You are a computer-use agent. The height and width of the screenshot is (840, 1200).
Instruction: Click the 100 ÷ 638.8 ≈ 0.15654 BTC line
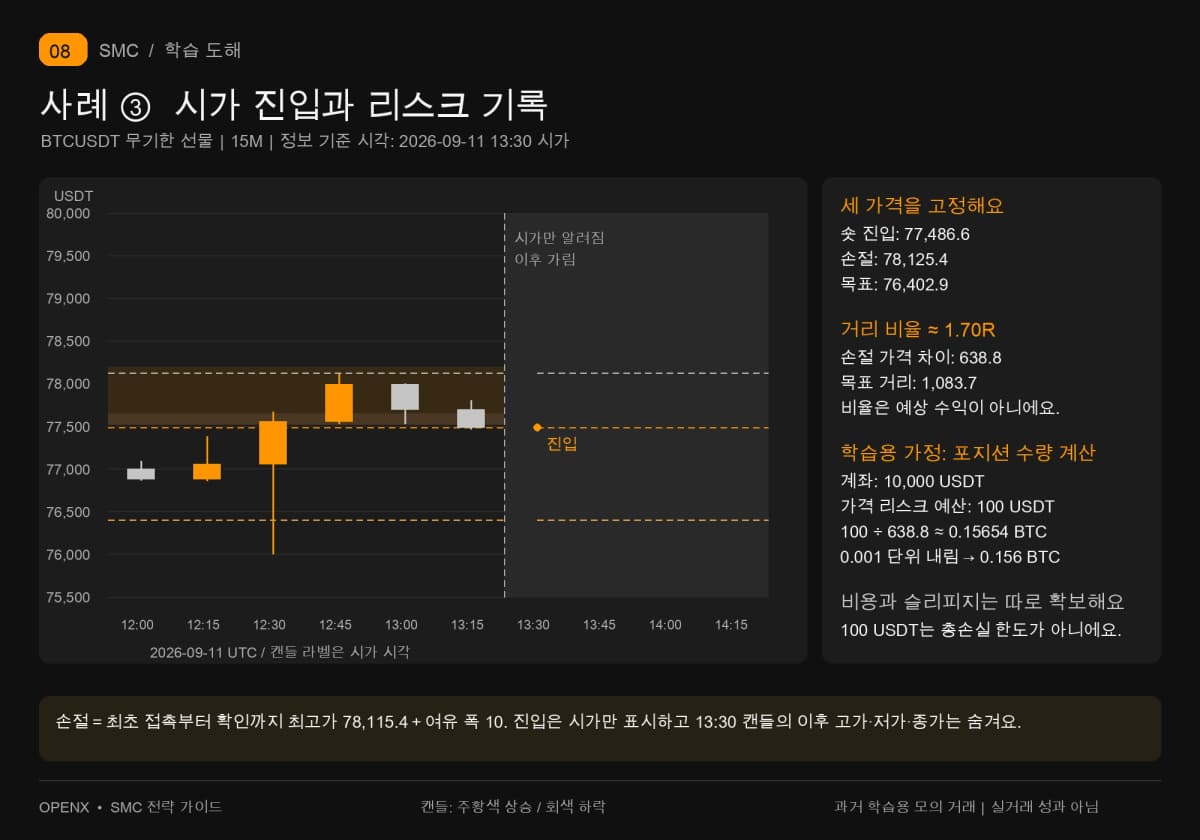coord(944,532)
